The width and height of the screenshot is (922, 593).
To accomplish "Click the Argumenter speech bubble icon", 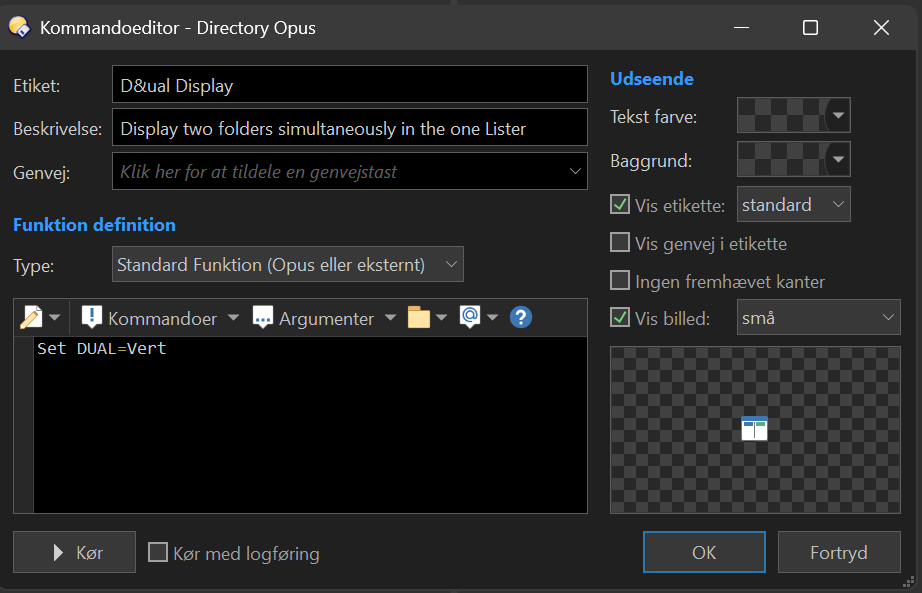I will click(263, 318).
